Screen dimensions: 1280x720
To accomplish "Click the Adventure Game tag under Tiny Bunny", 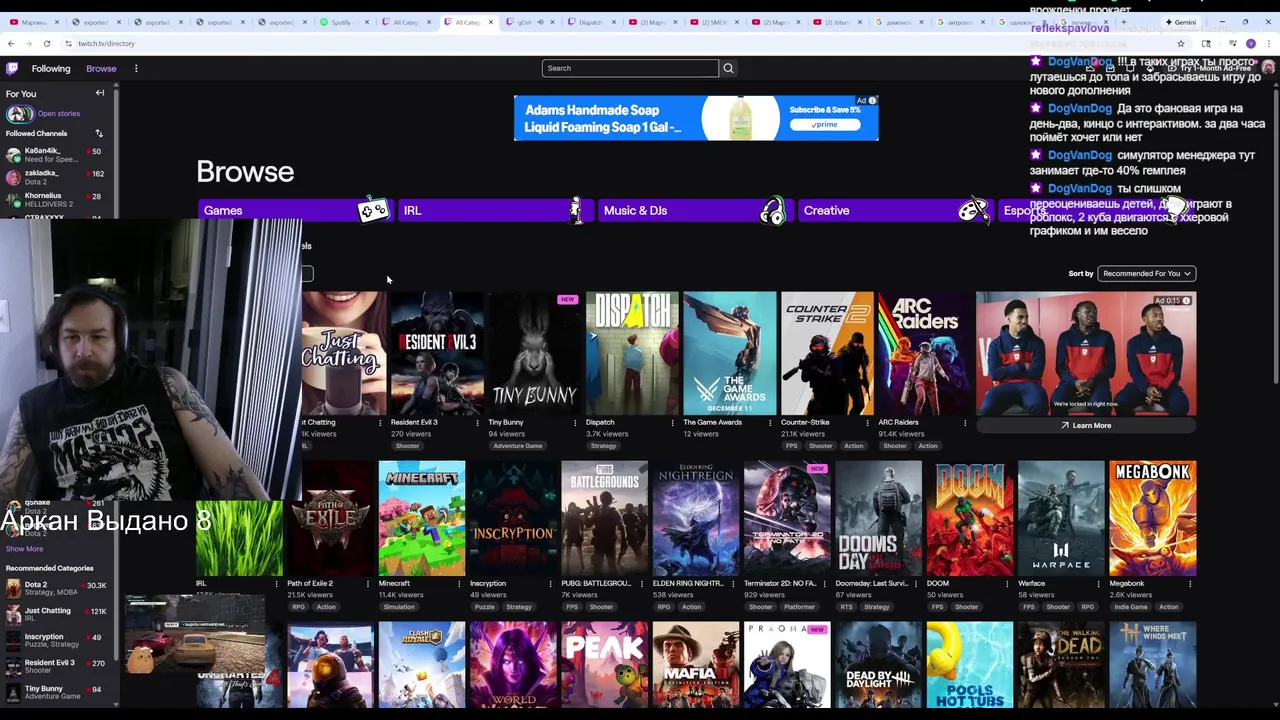I will coord(518,446).
